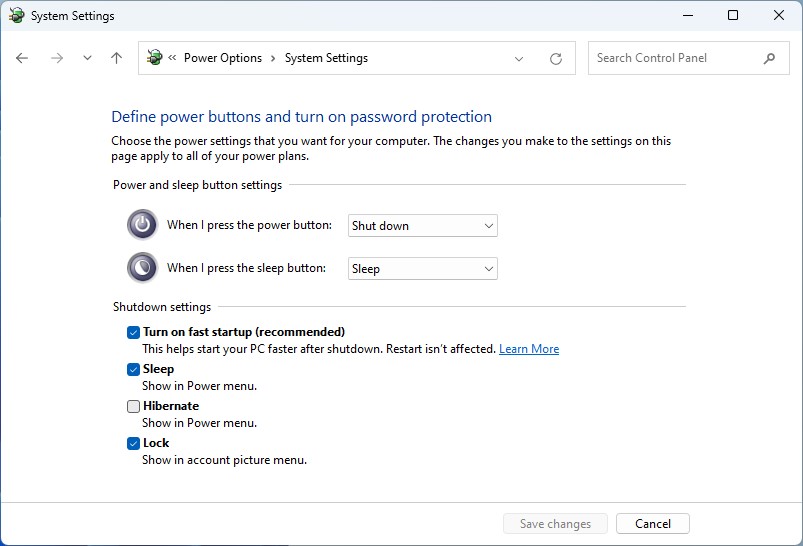Maximize the System Settings window

pos(733,15)
